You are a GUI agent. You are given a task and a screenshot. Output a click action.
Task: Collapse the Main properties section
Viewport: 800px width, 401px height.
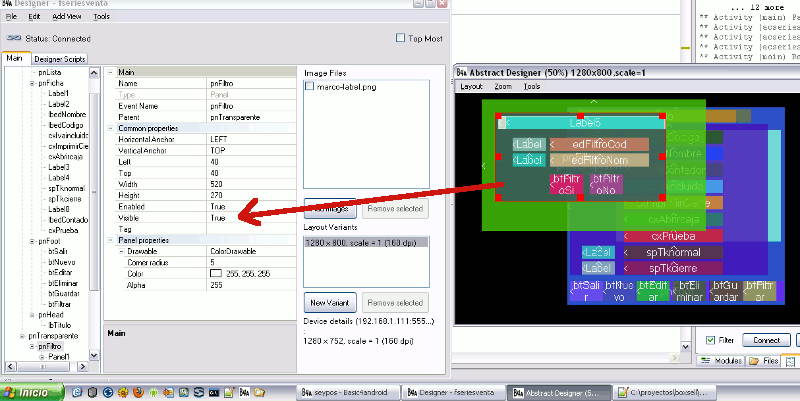pyautogui.click(x=110, y=72)
